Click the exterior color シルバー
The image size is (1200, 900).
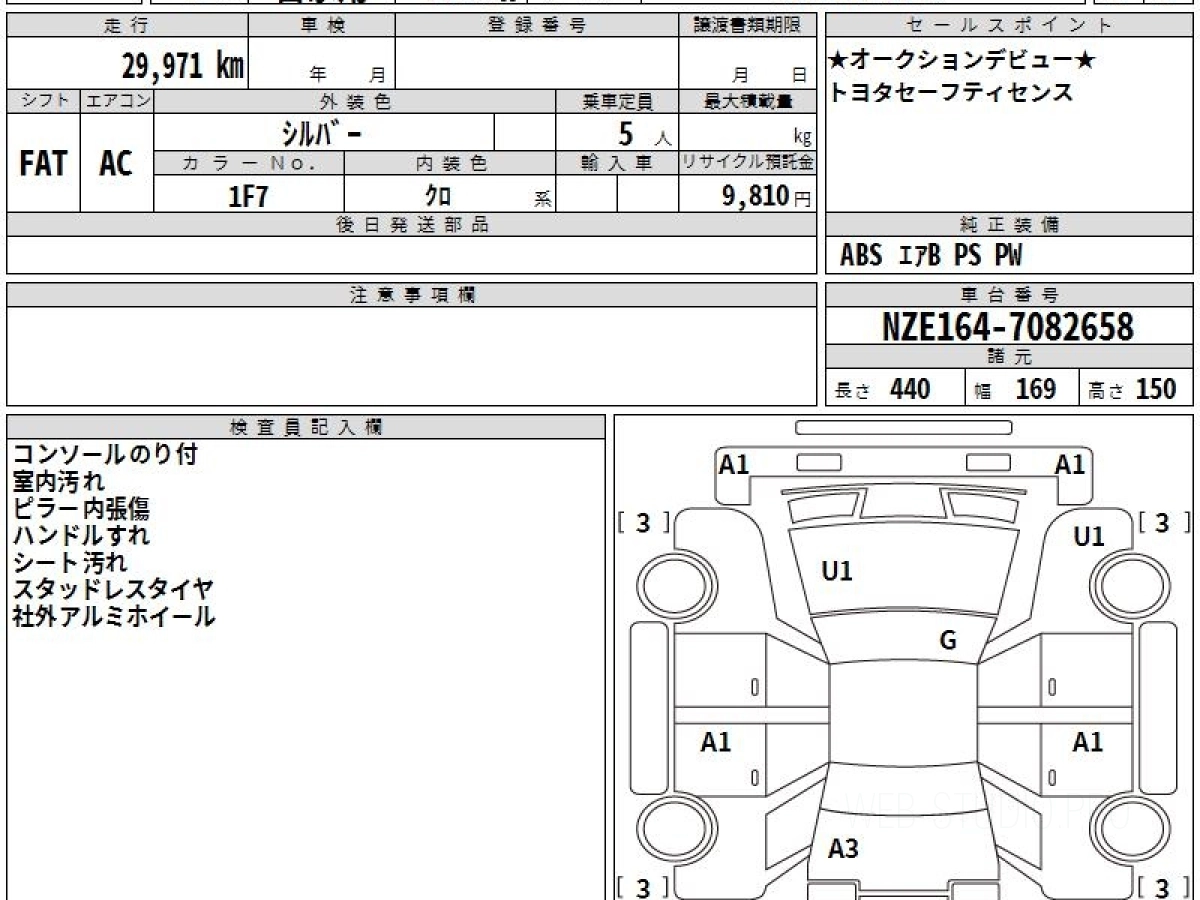coord(320,132)
